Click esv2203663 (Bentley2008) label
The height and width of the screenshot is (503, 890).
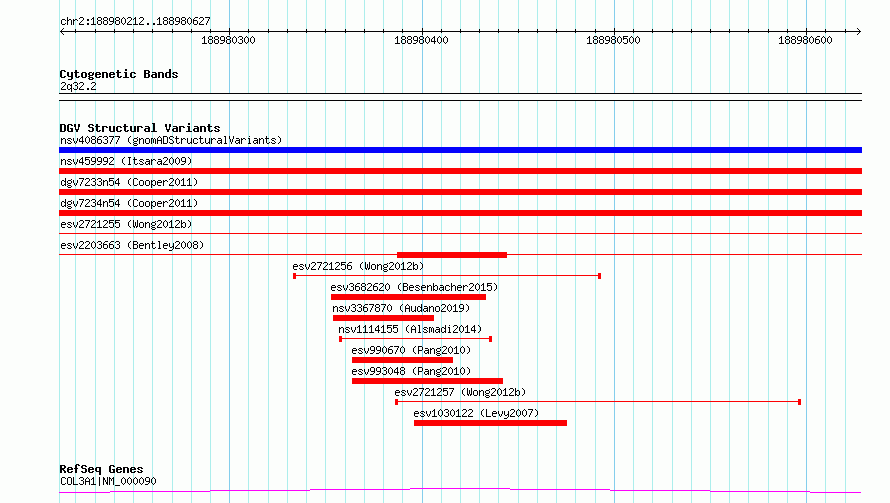(132, 245)
